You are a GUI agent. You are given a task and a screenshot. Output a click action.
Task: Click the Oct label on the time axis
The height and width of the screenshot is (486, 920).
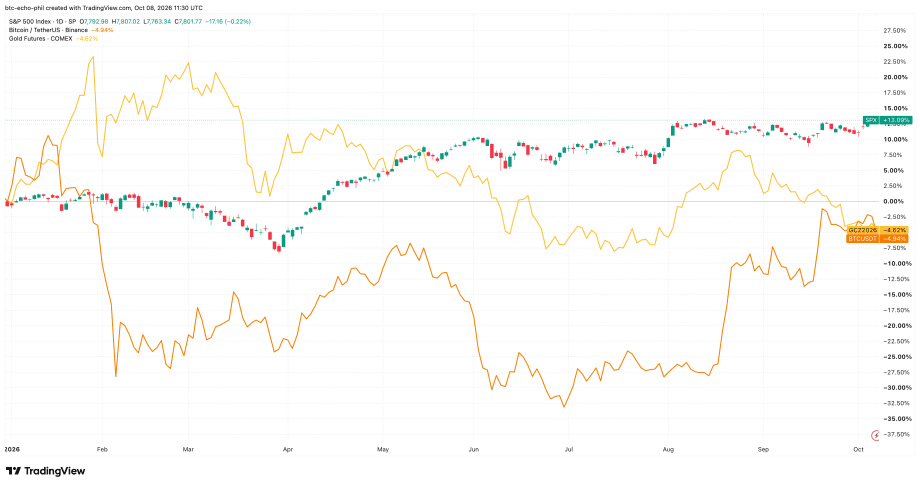858,450
